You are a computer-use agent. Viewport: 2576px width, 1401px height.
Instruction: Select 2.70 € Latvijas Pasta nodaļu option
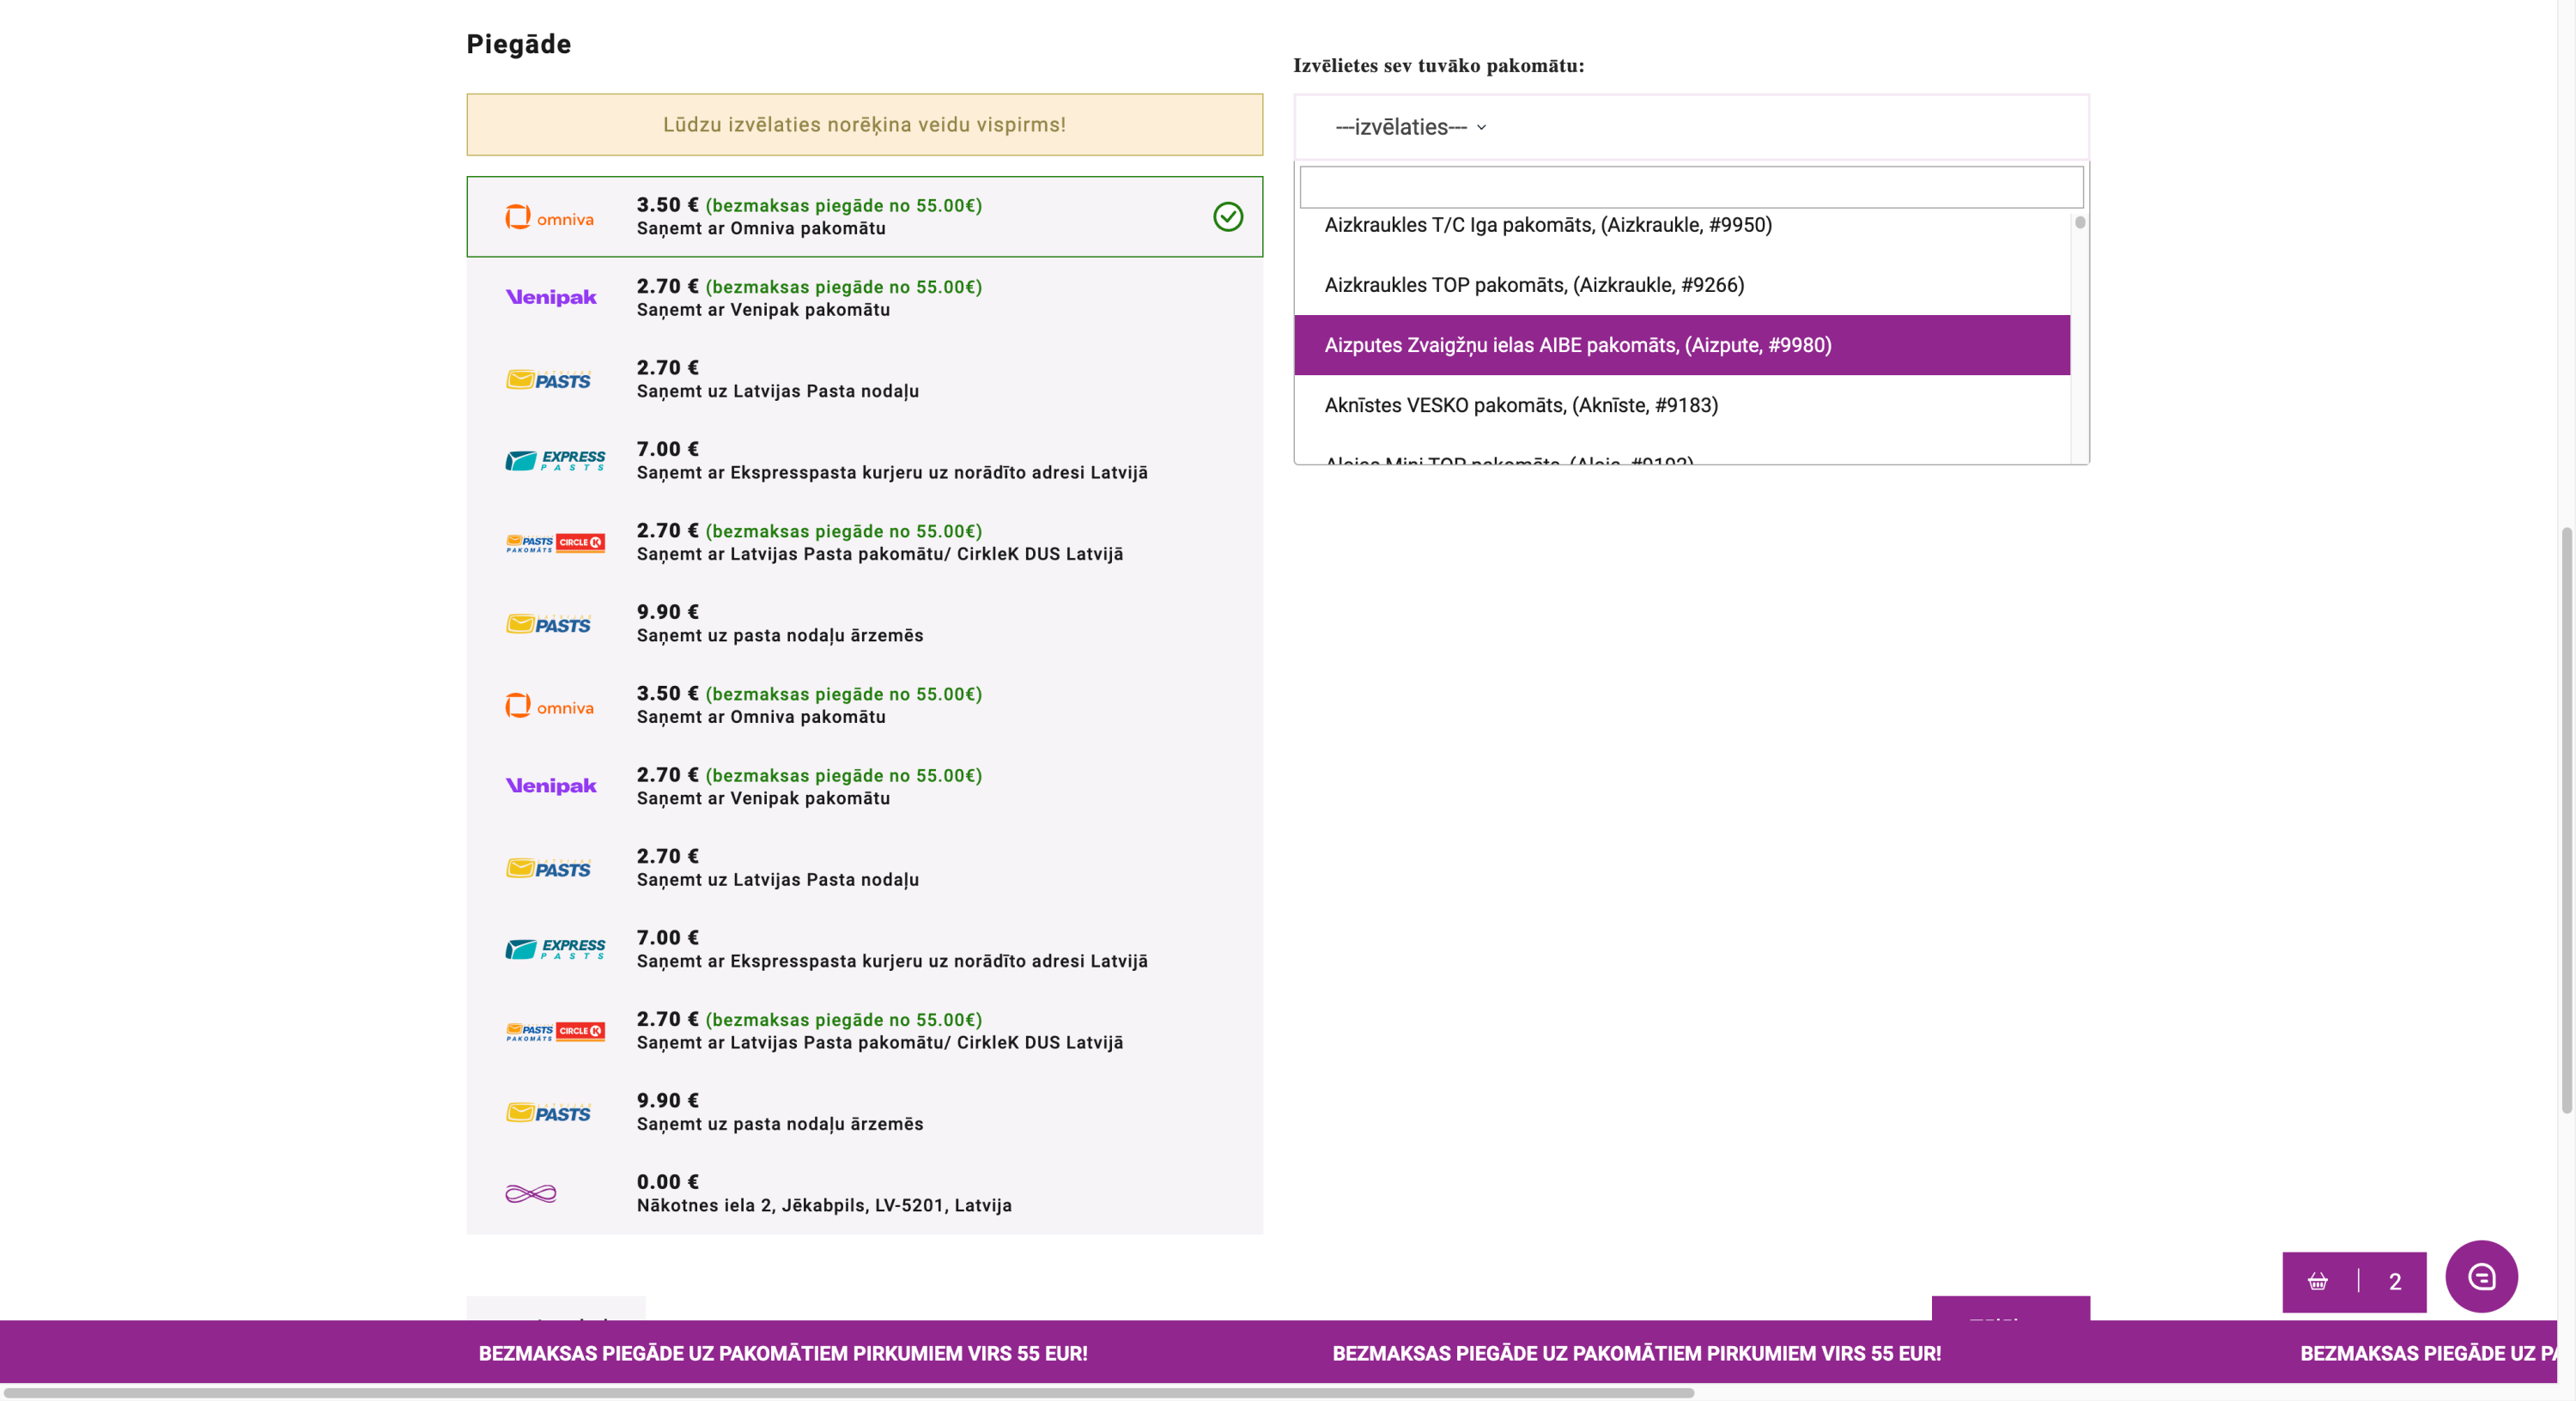pyautogui.click(x=777, y=379)
